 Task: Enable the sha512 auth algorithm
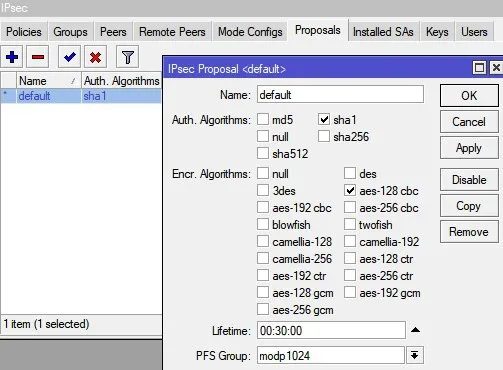point(263,153)
